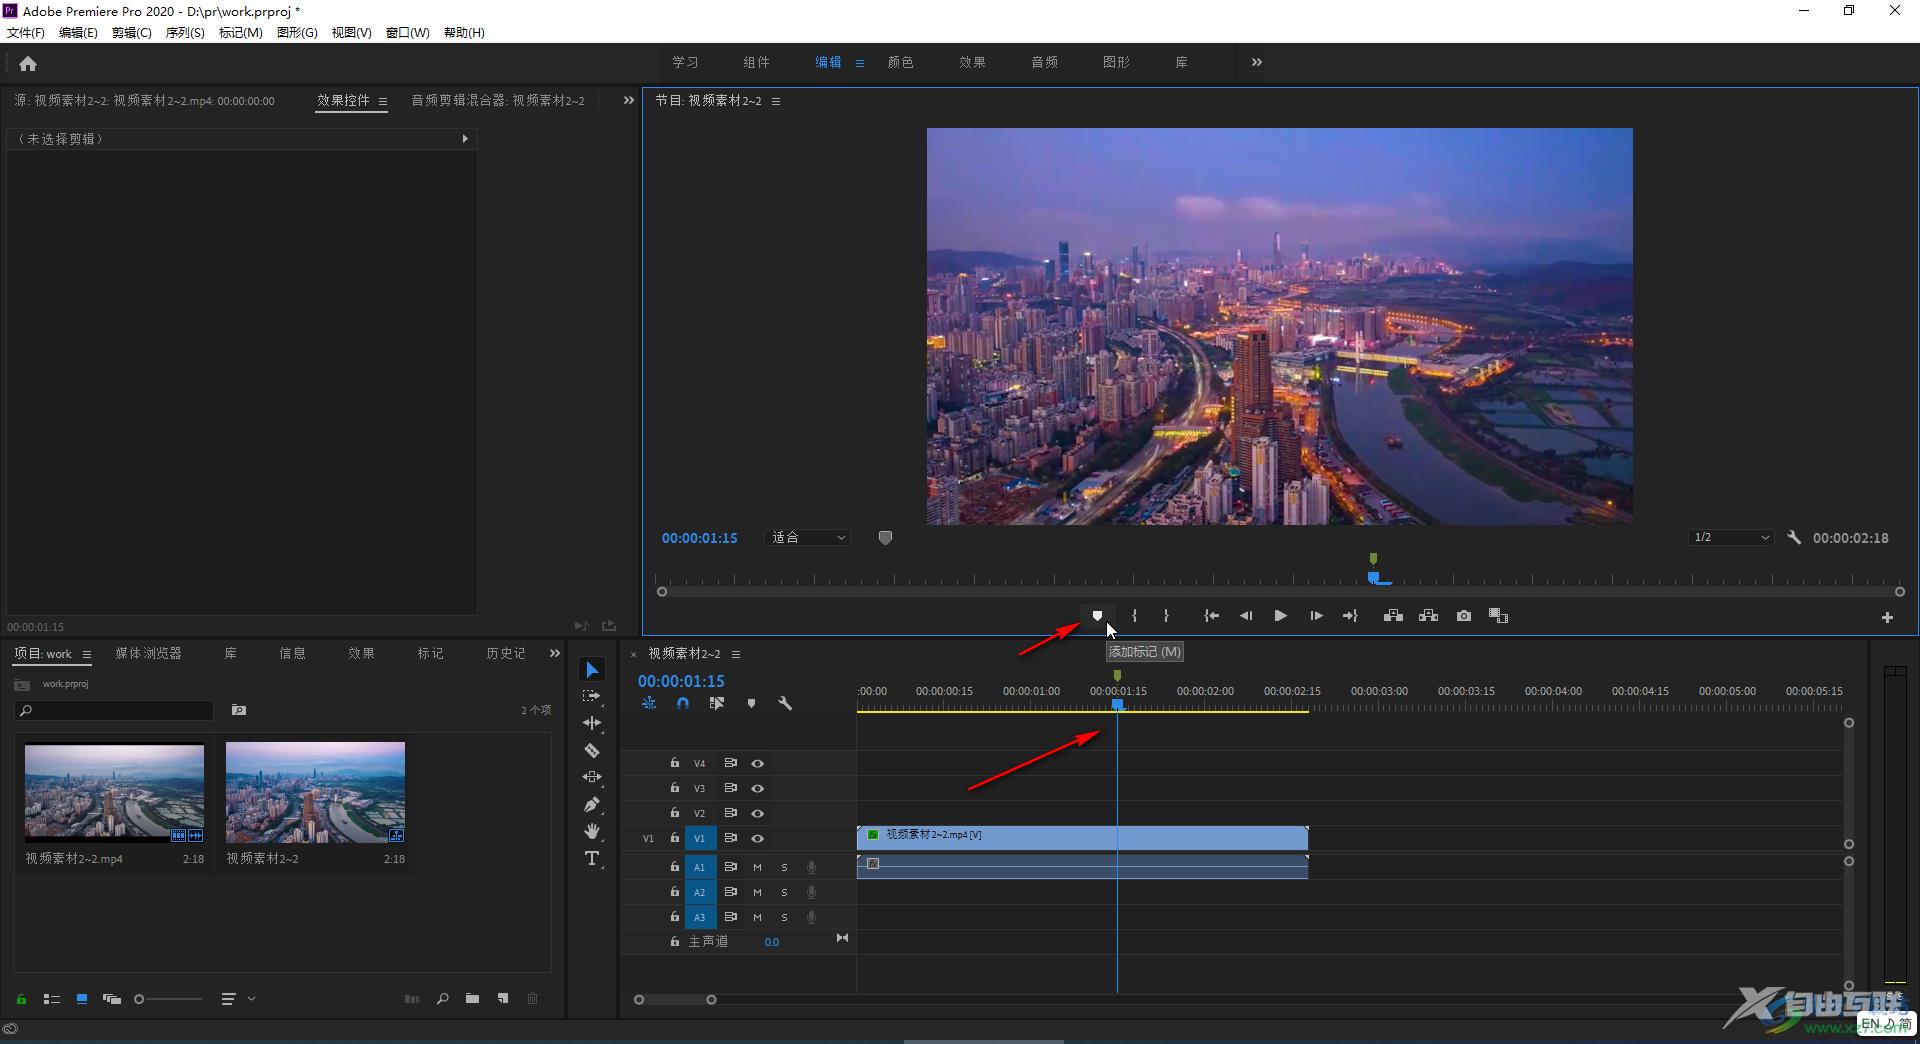Open timeline sequence panel menu
The width and height of the screenshot is (1920, 1044).
(736, 654)
